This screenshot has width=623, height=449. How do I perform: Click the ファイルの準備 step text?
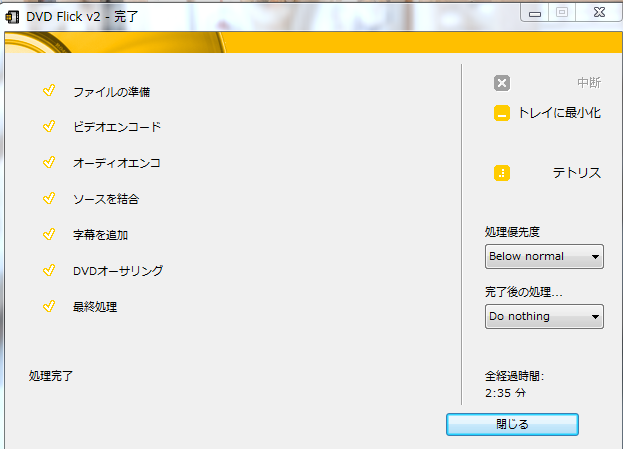tap(112, 92)
